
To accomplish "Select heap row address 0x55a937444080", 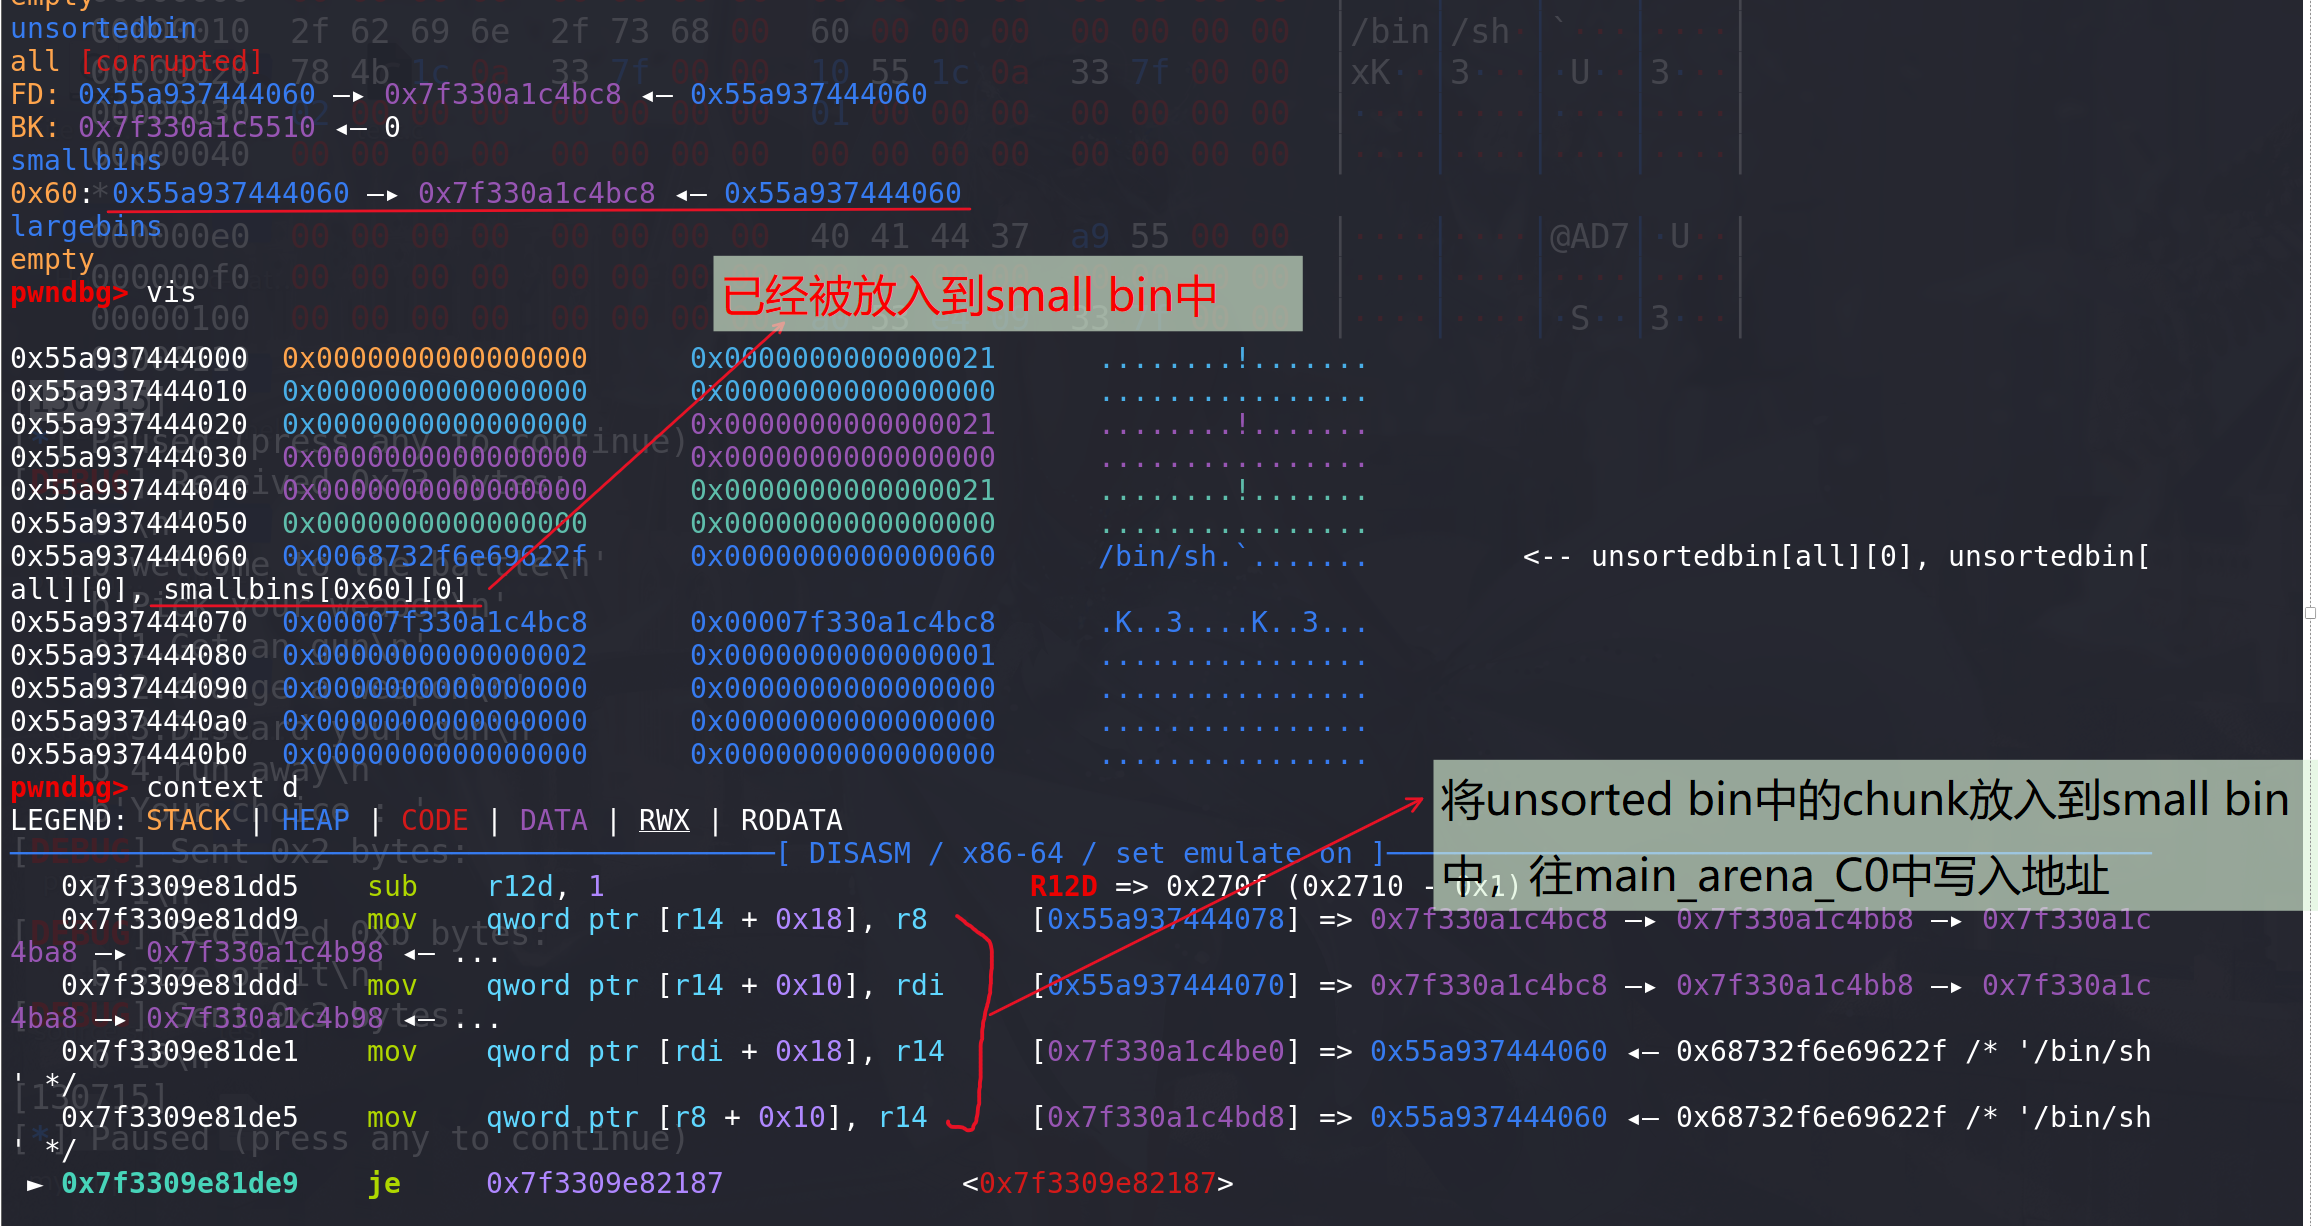I will pos(129,655).
